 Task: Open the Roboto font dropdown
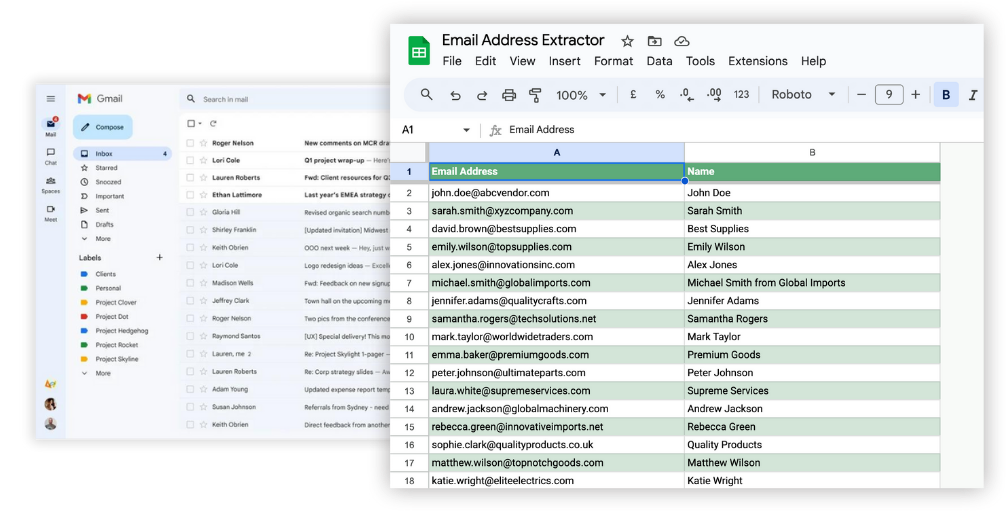tap(804, 95)
